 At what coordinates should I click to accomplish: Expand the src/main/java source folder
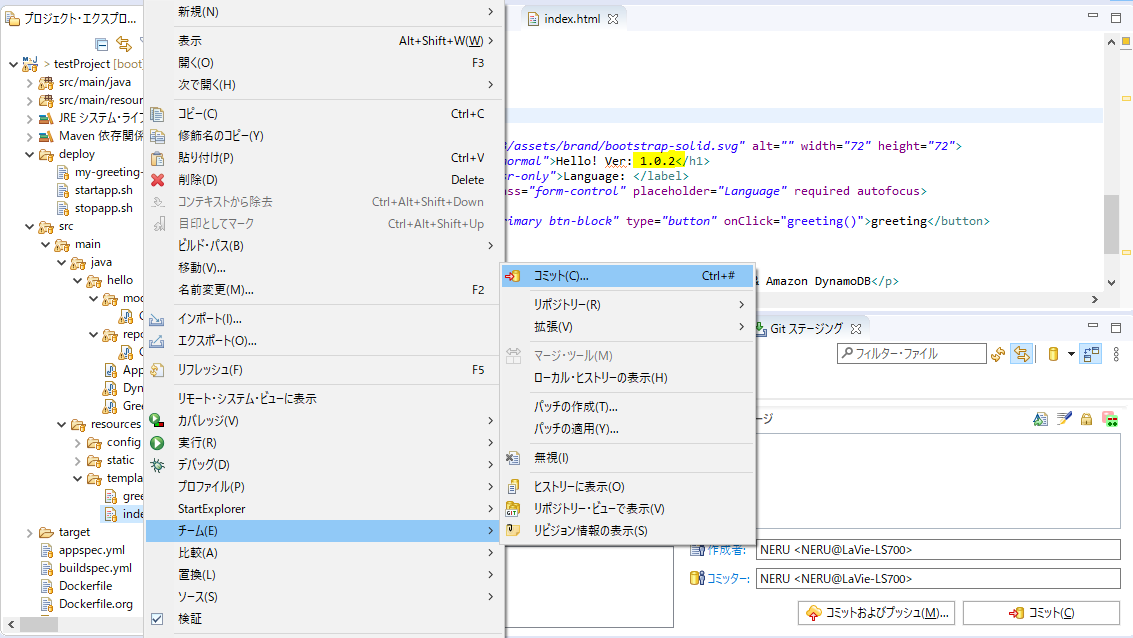[x=29, y=83]
